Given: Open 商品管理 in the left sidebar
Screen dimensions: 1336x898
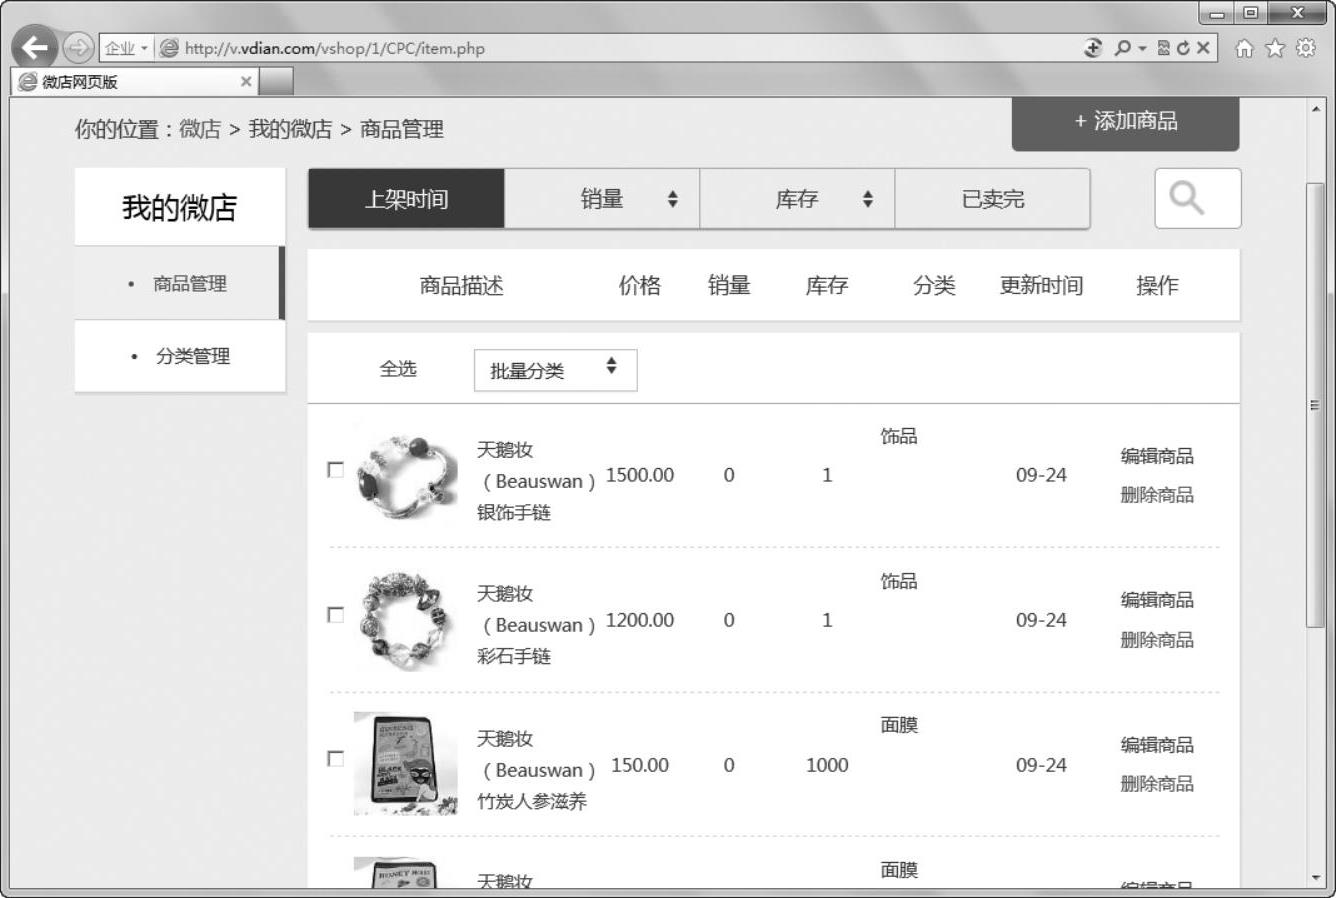Looking at the screenshot, I should (x=179, y=284).
